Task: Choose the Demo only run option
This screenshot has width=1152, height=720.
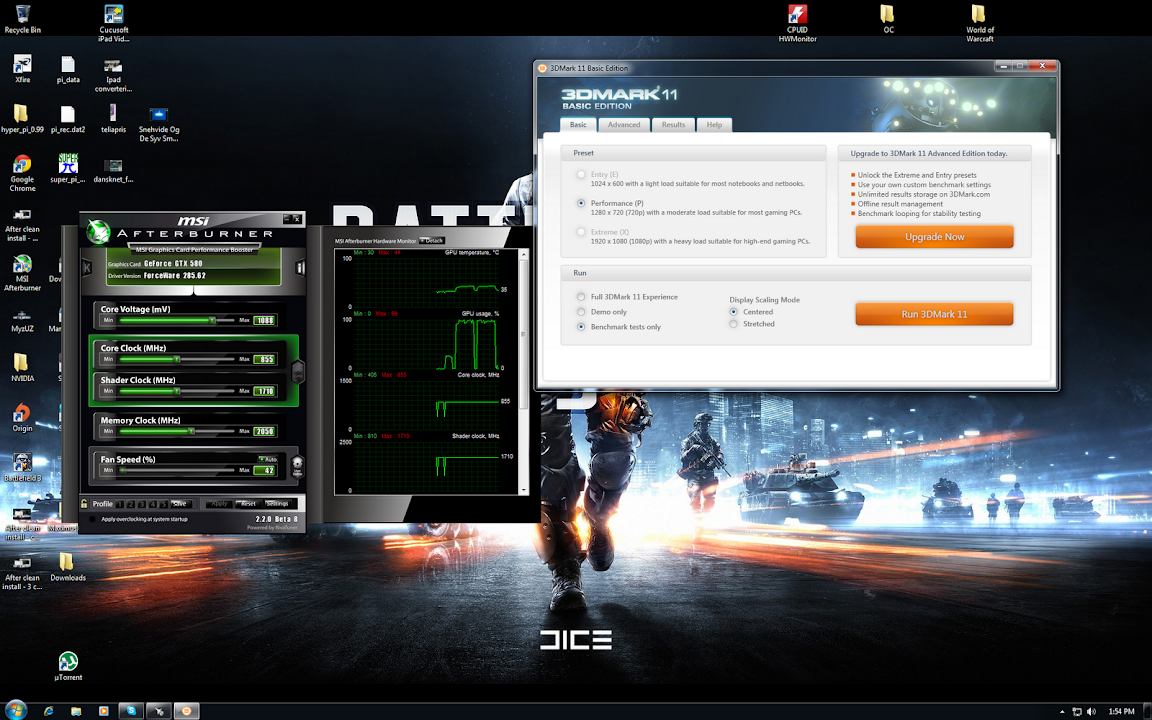Action: point(581,312)
